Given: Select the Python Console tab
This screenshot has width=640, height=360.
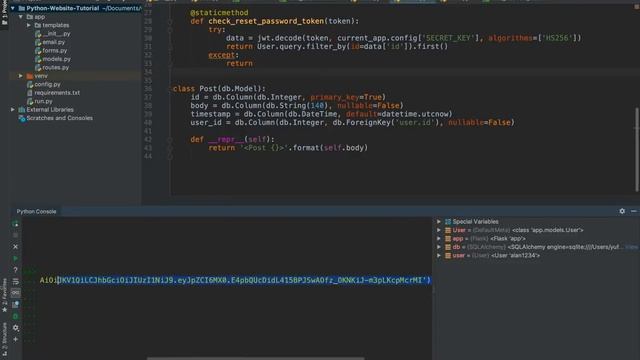Looking at the screenshot, I should [36, 211].
